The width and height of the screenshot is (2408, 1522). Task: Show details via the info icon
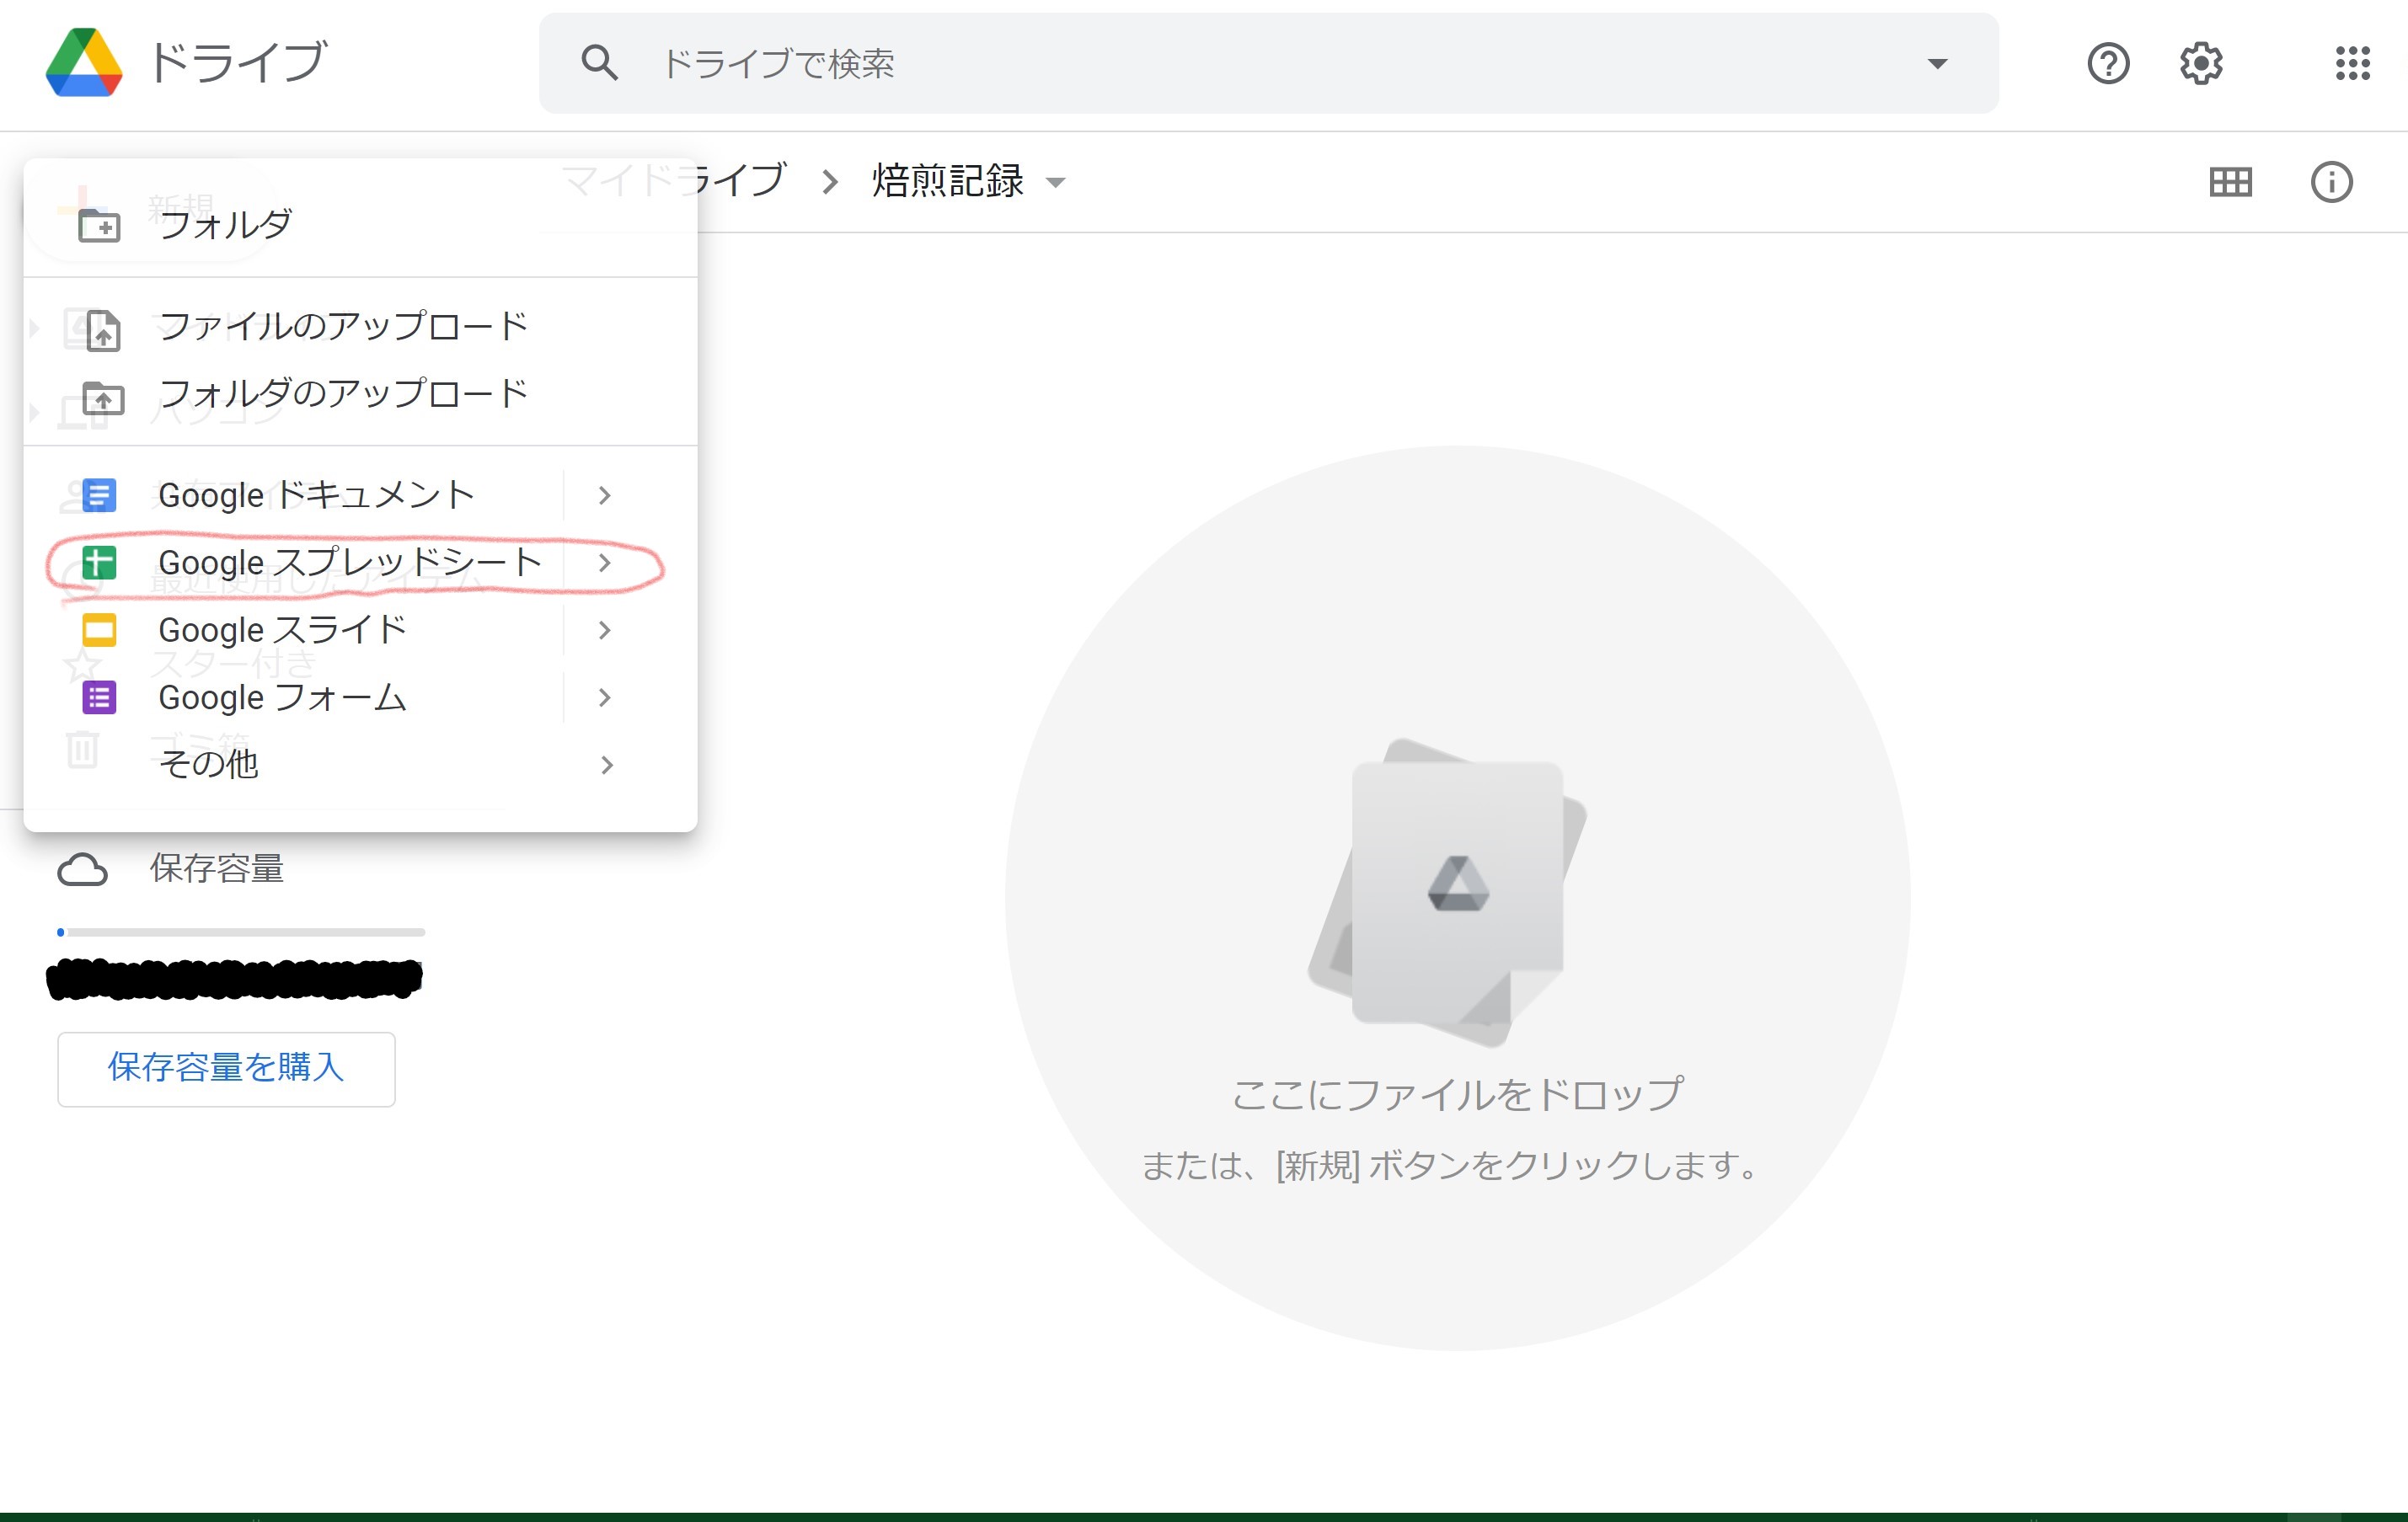click(x=2331, y=182)
